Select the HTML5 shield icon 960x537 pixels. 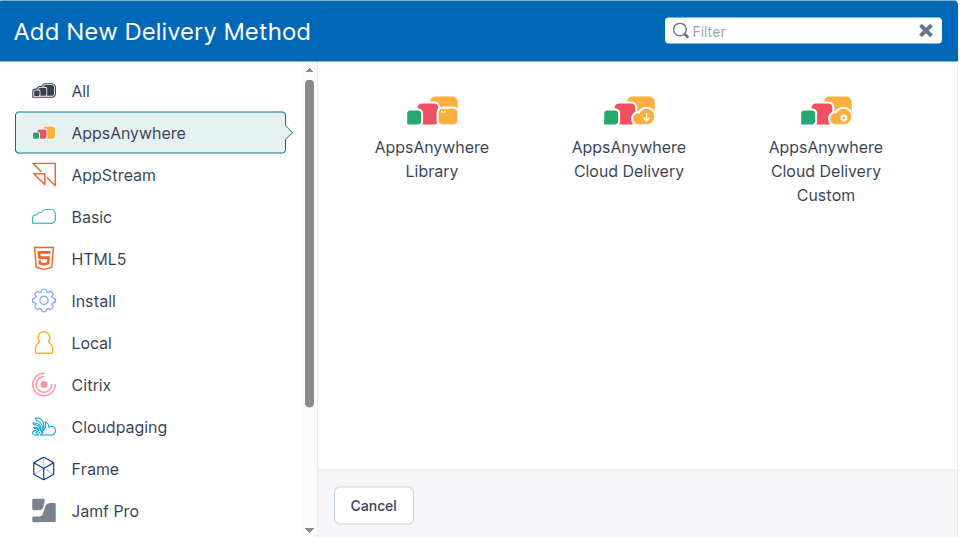click(x=43, y=259)
